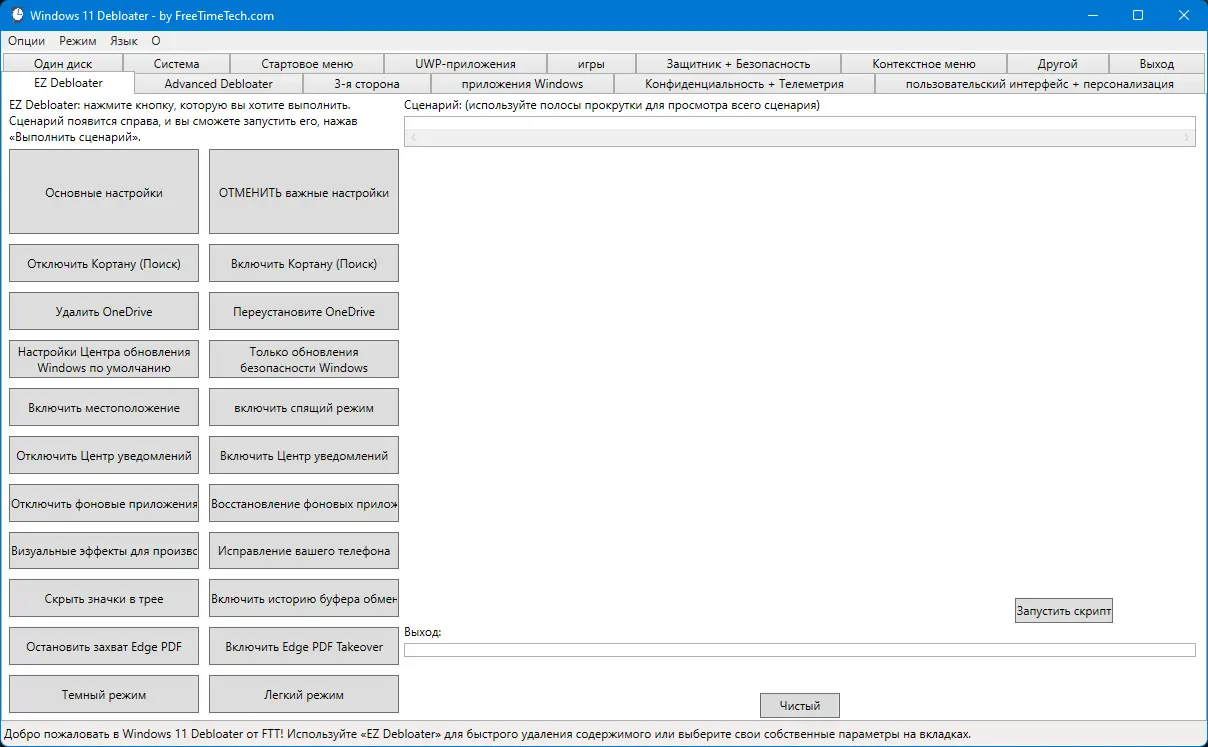Click Визуальные эффекты для производительности button

(104, 550)
